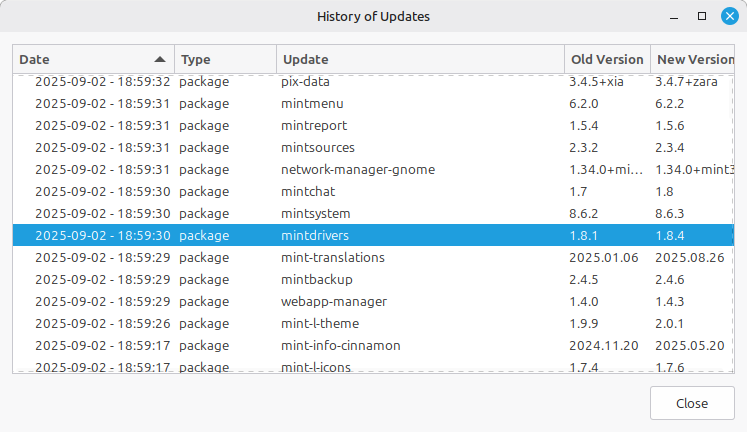The image size is (747, 432).
Task: Select the mintbackup update row
Action: [373, 279]
